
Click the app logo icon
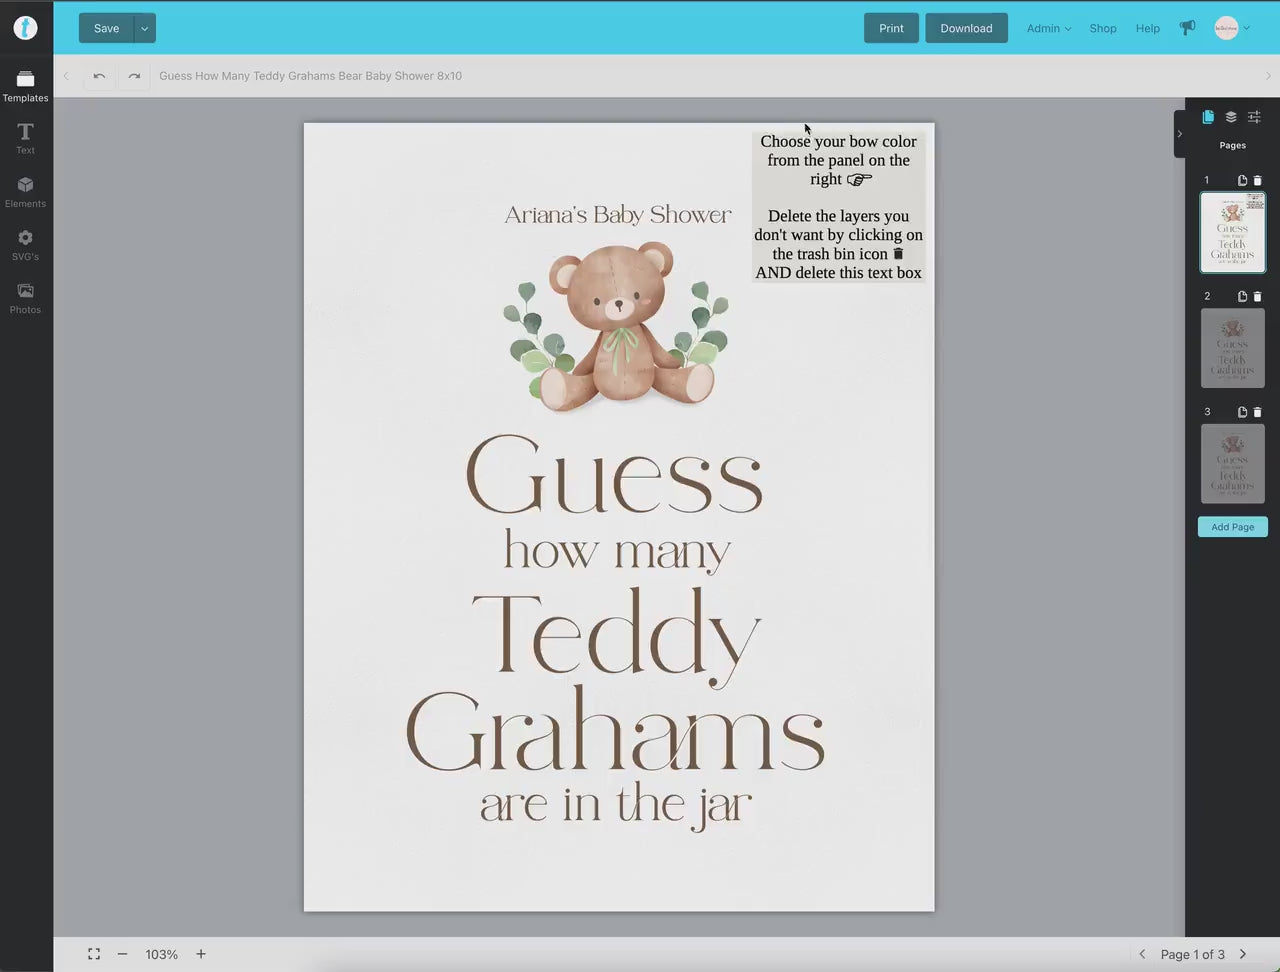point(26,28)
